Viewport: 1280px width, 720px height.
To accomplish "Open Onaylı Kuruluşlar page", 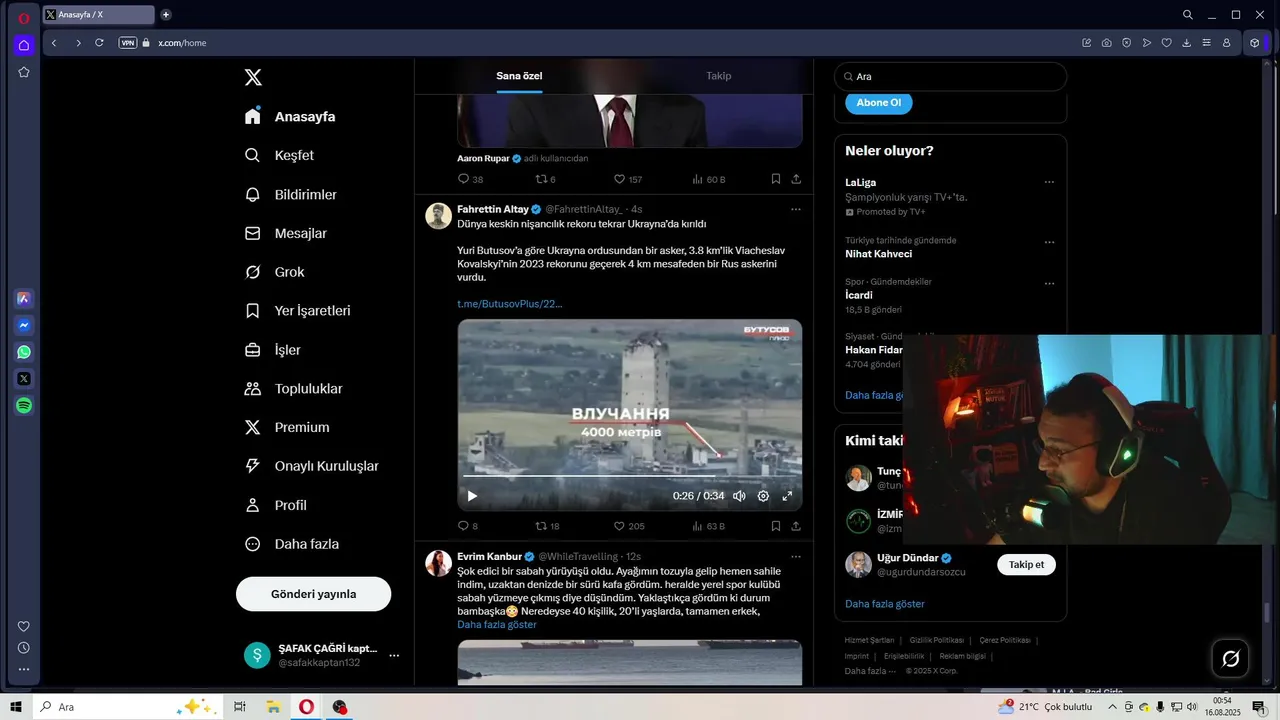I will coord(311,466).
